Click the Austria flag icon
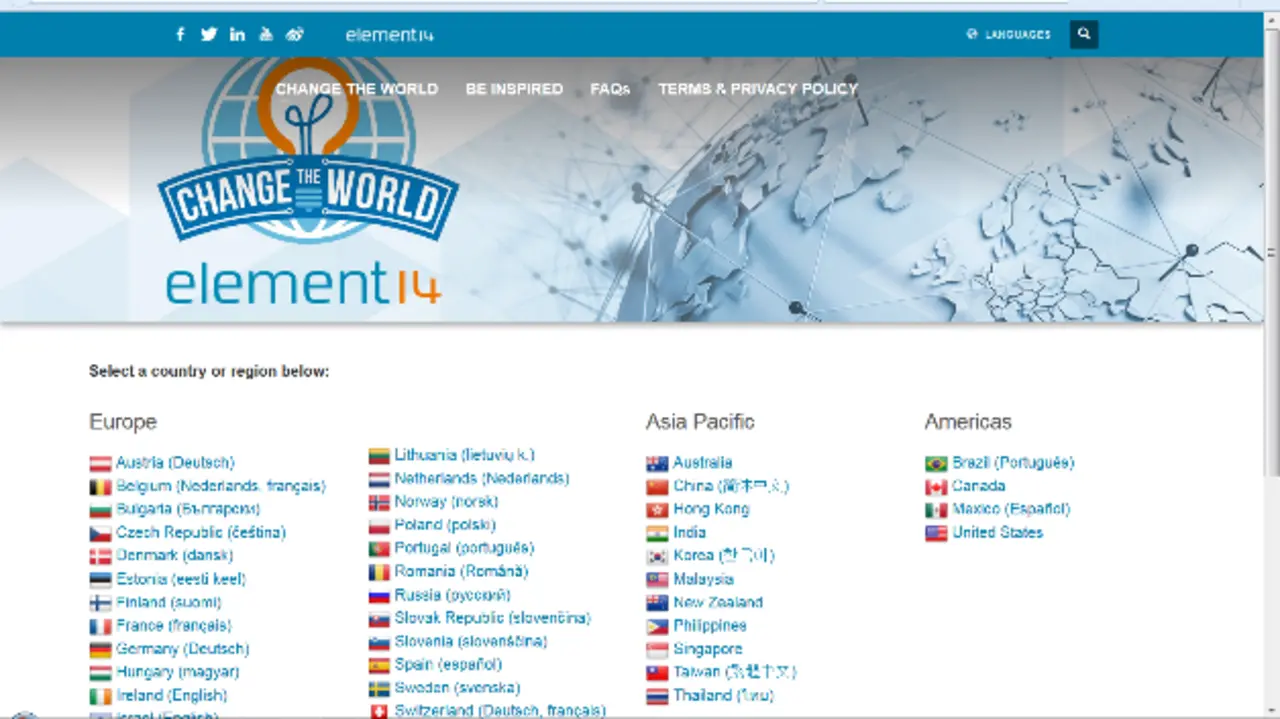 click(100, 463)
